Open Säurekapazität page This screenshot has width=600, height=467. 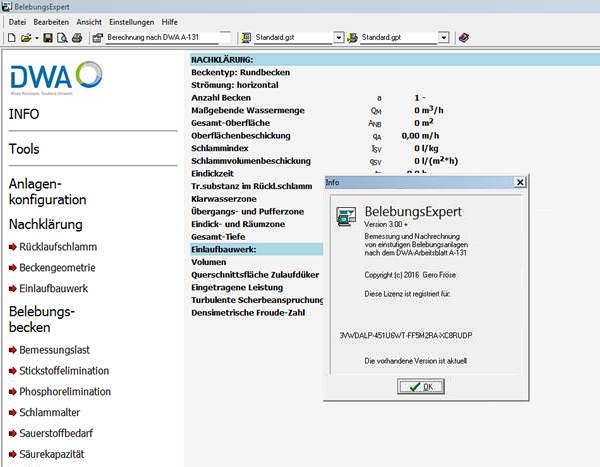pyautogui.click(x=52, y=454)
